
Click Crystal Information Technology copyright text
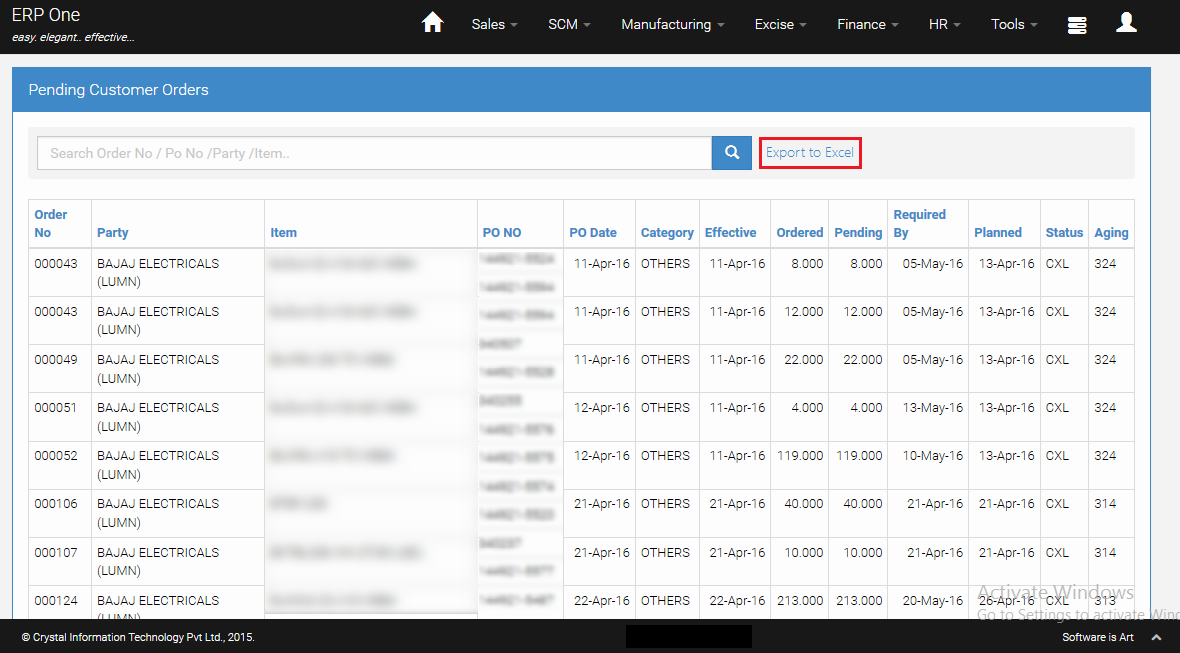(138, 637)
